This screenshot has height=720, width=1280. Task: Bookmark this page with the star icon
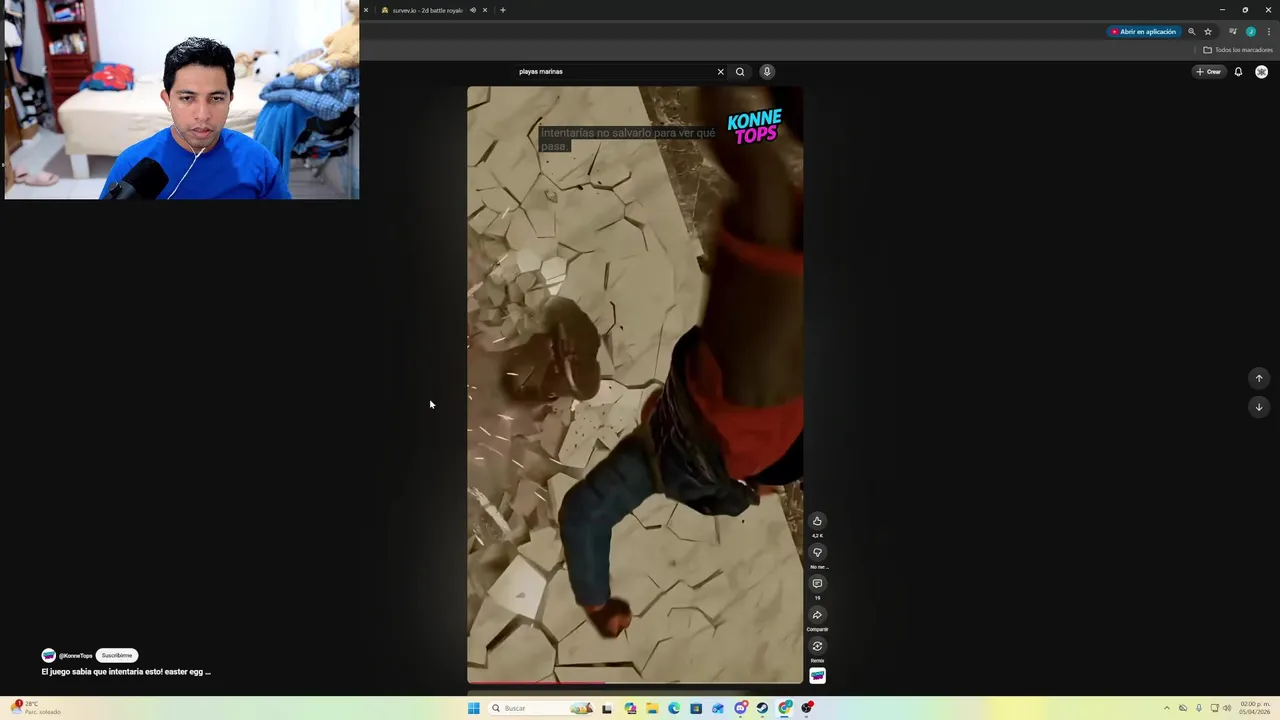(x=1208, y=32)
